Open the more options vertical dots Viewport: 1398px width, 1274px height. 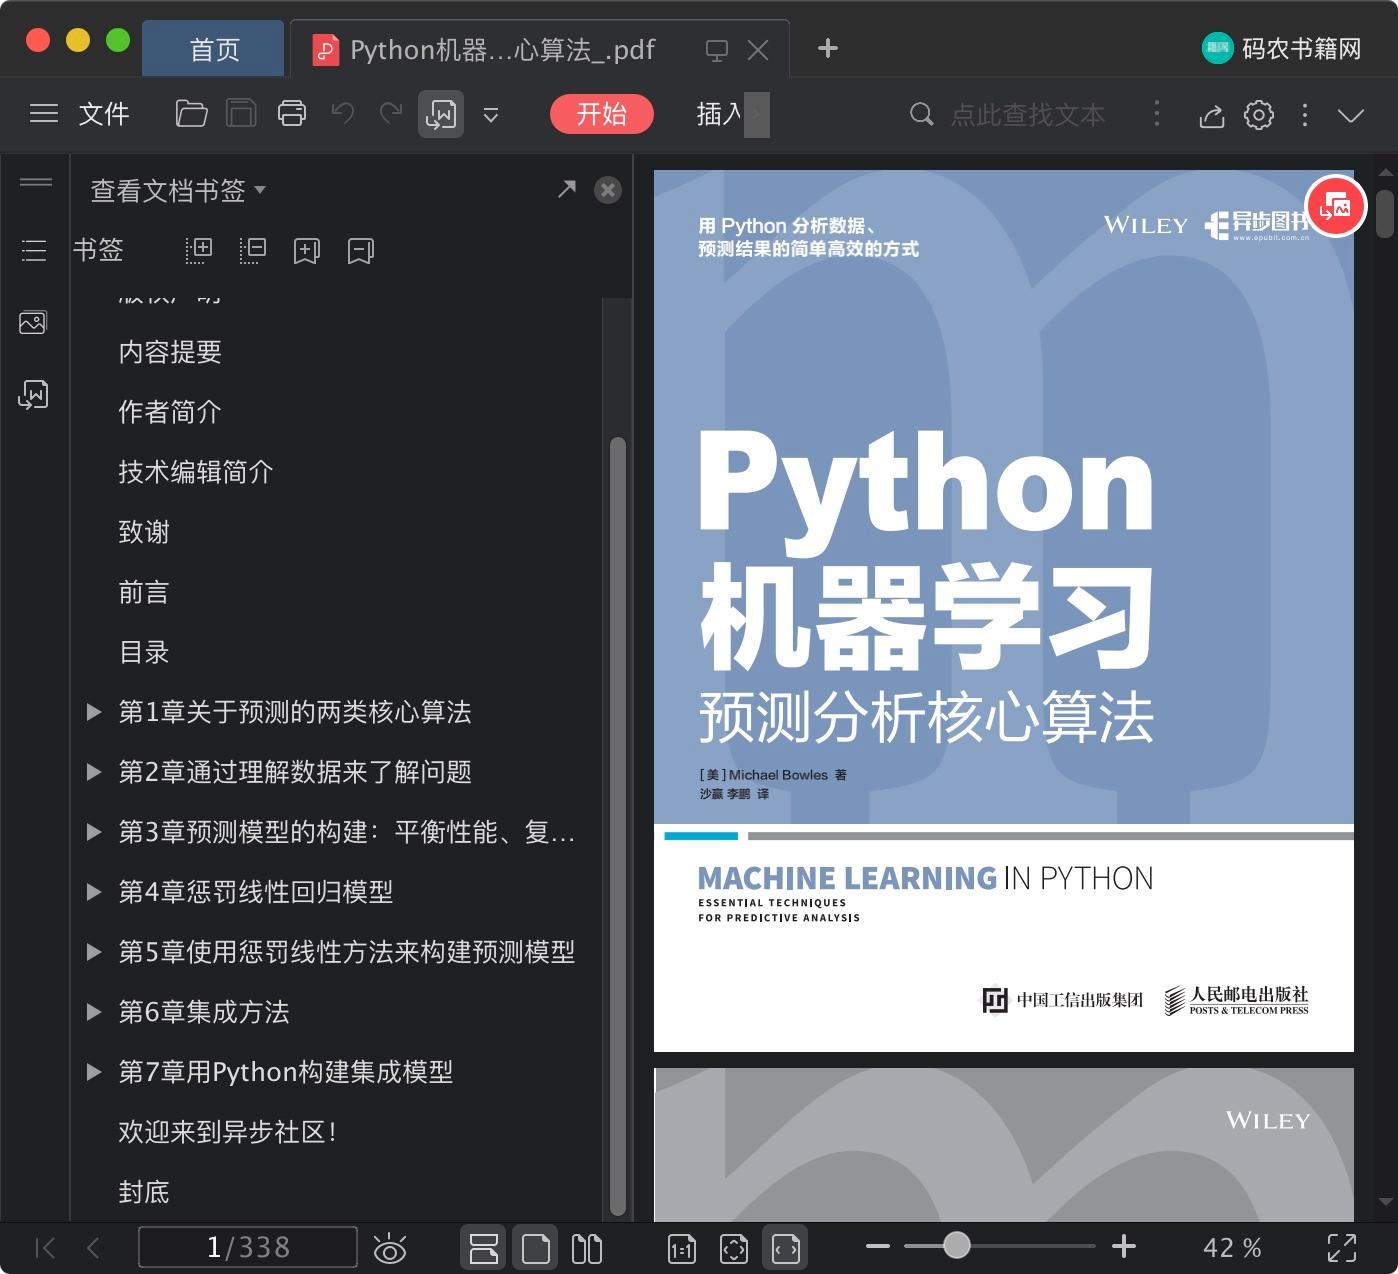tap(1305, 115)
